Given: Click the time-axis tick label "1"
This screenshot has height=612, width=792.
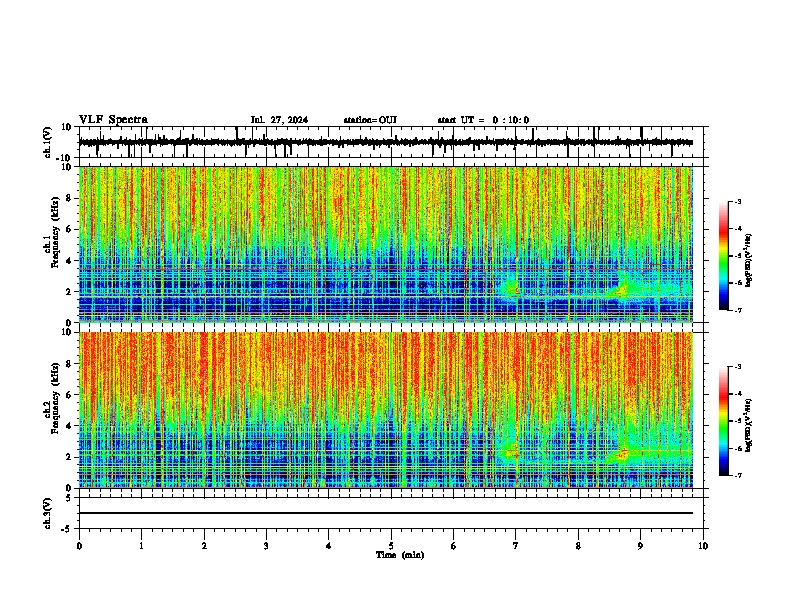Looking at the screenshot, I should pyautogui.click(x=141, y=546).
